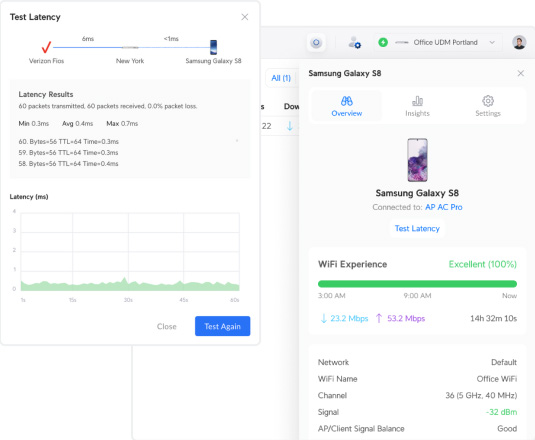The image size is (535, 440).
Task: Click the Samsung Galaxy S8 icon in latency path
Action: pyautogui.click(x=214, y=47)
